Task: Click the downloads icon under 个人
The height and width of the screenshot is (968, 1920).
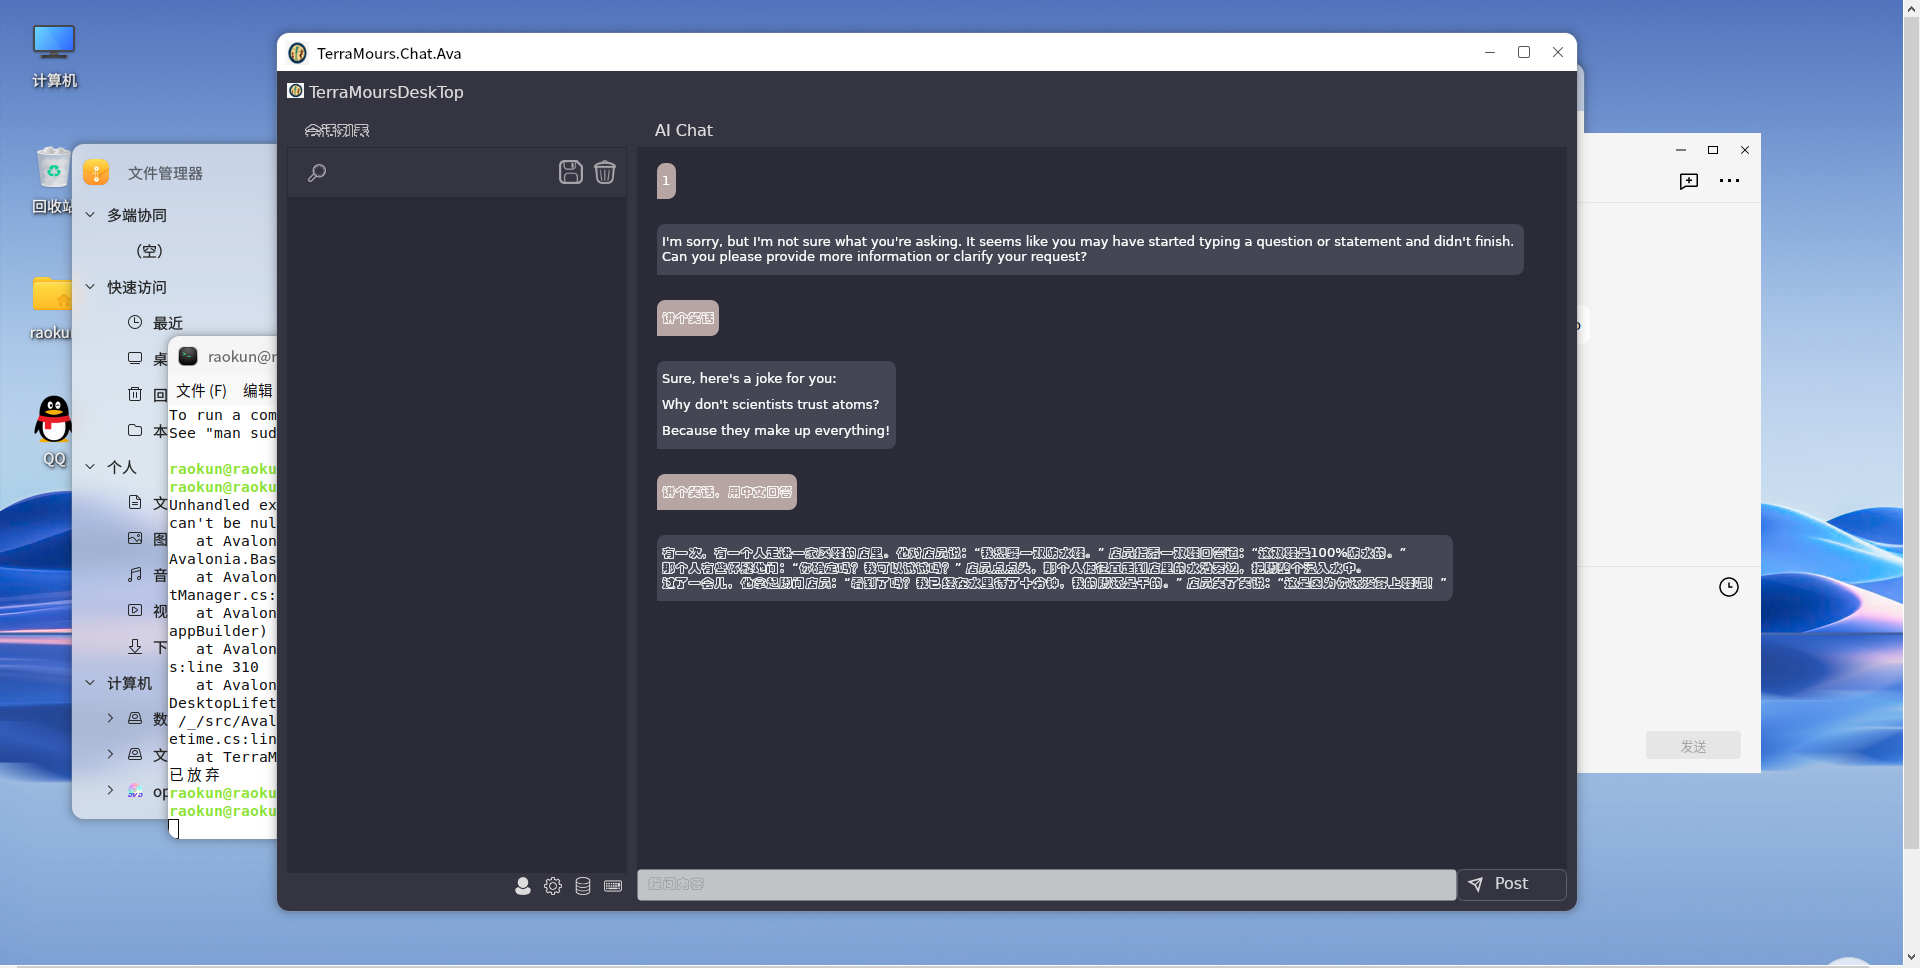Action: coord(135,646)
